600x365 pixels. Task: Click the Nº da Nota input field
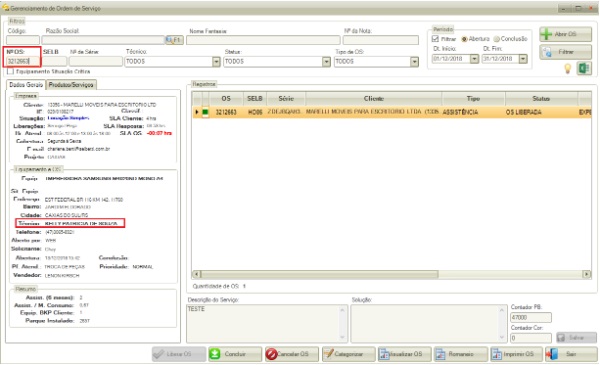click(x=381, y=40)
